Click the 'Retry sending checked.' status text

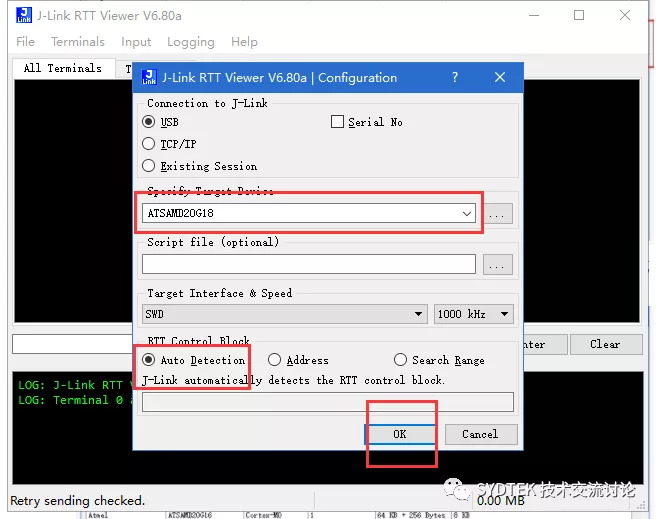pos(77,501)
